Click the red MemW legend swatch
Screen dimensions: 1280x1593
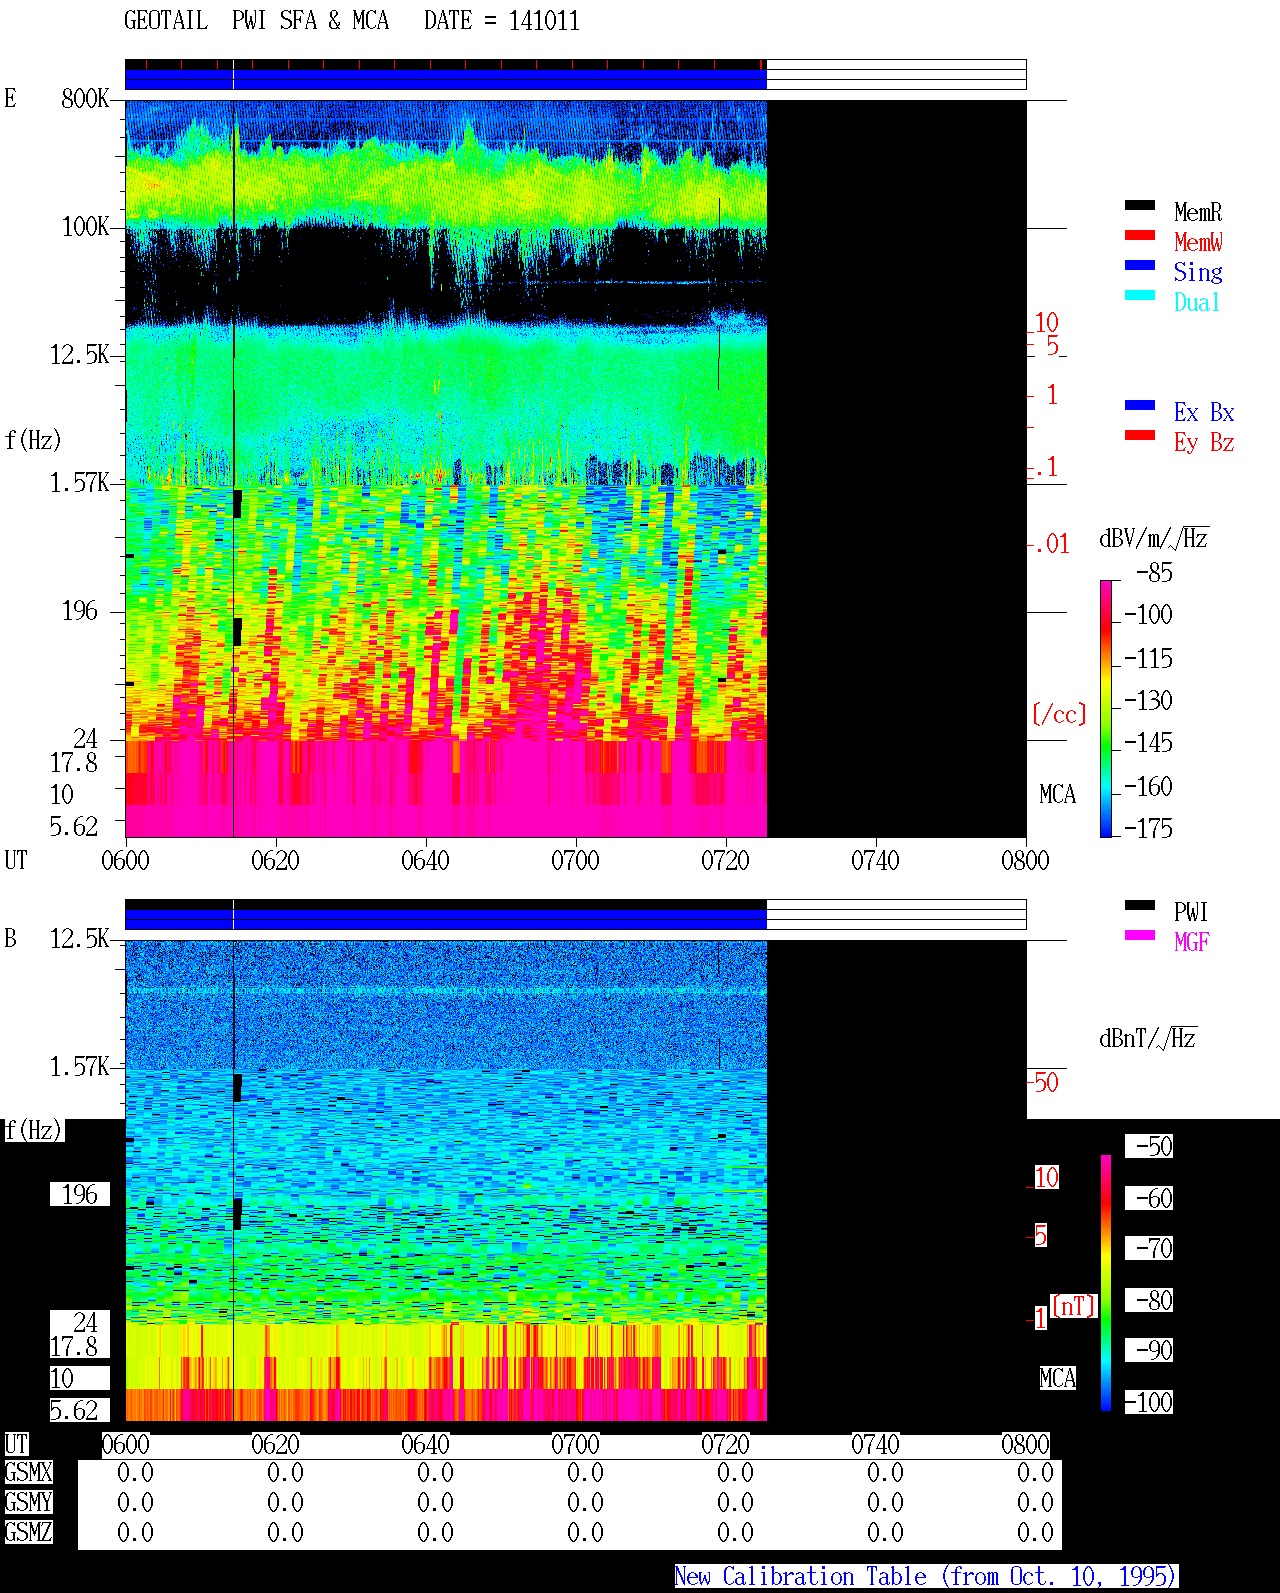pyautogui.click(x=1140, y=235)
